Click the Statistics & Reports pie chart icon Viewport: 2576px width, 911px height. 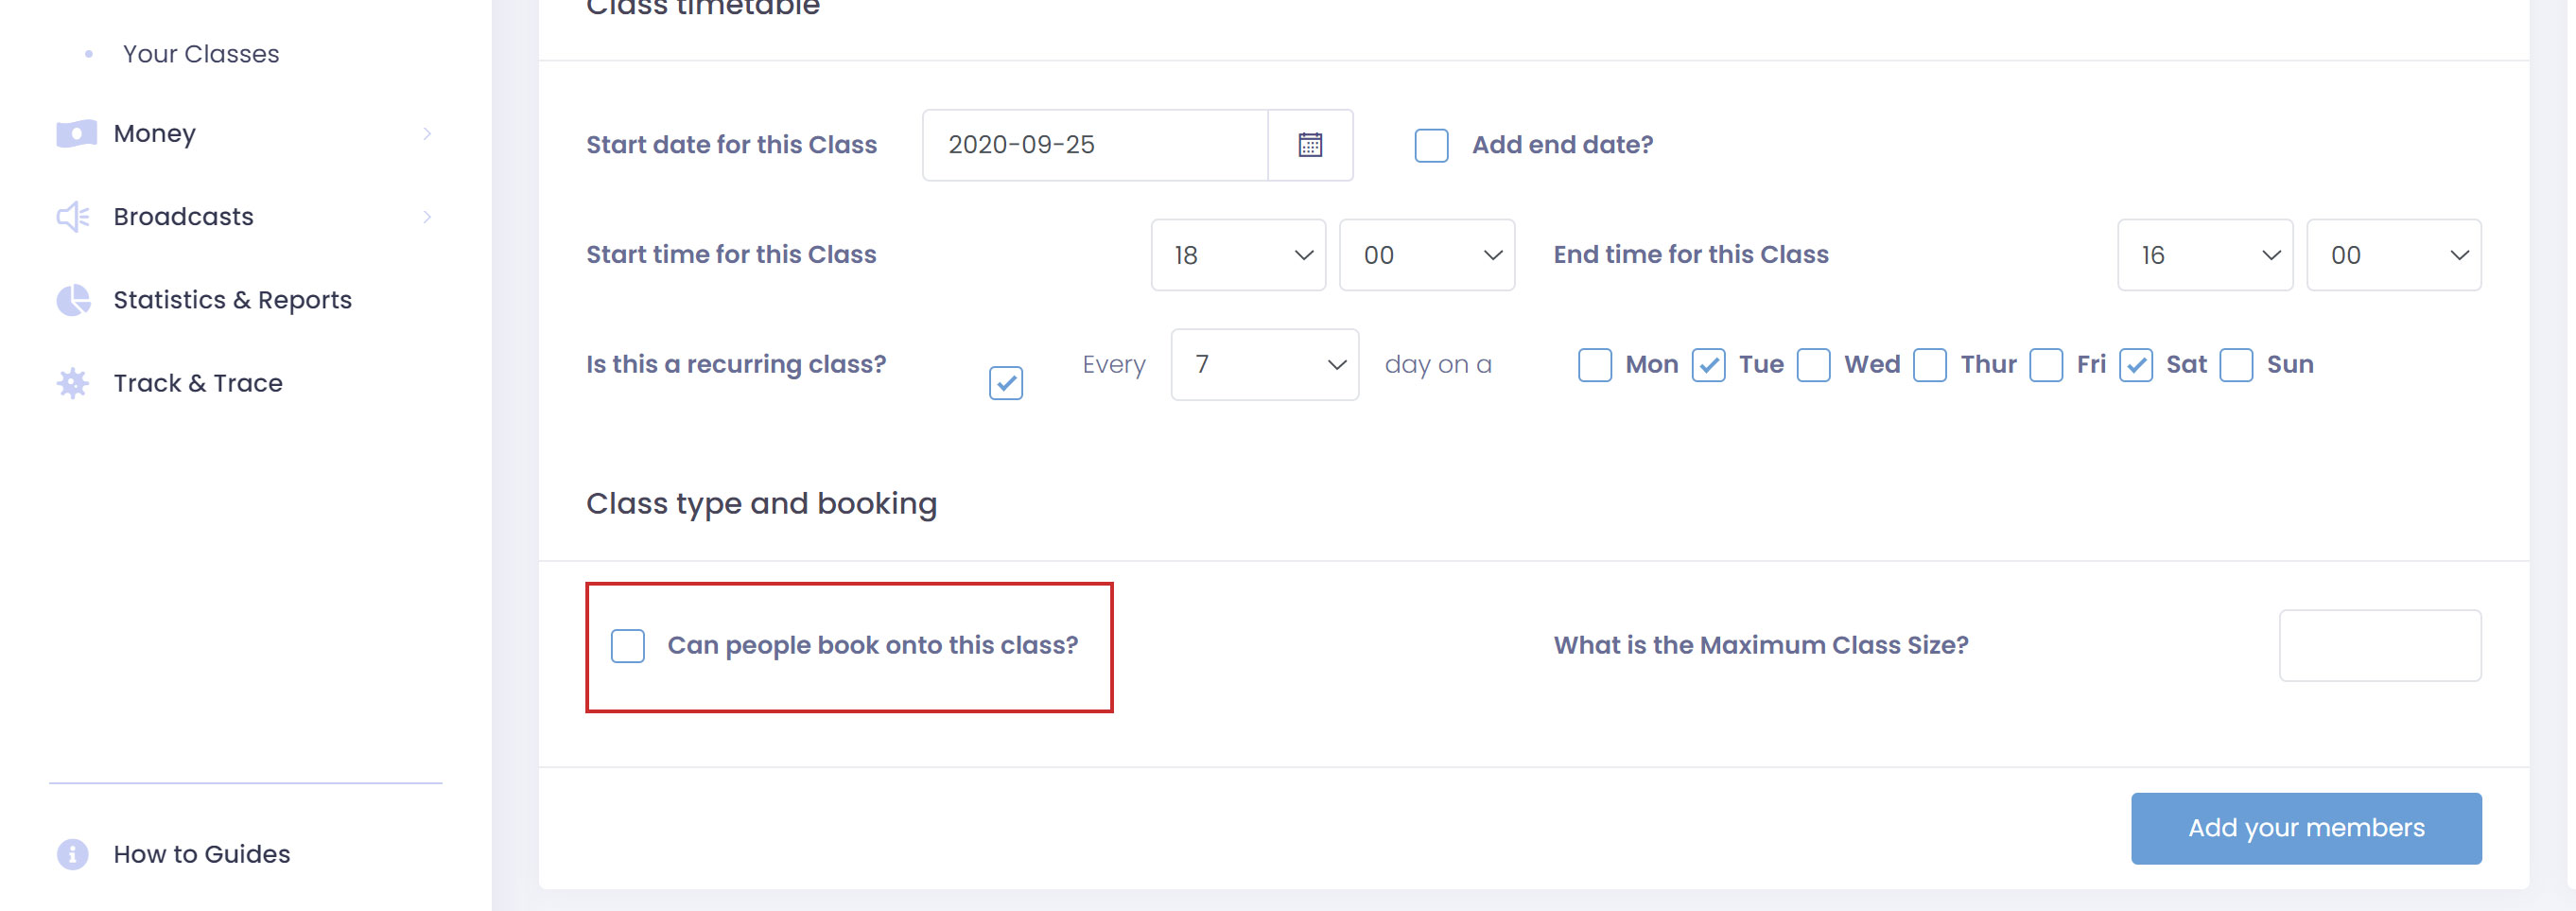pos(73,300)
